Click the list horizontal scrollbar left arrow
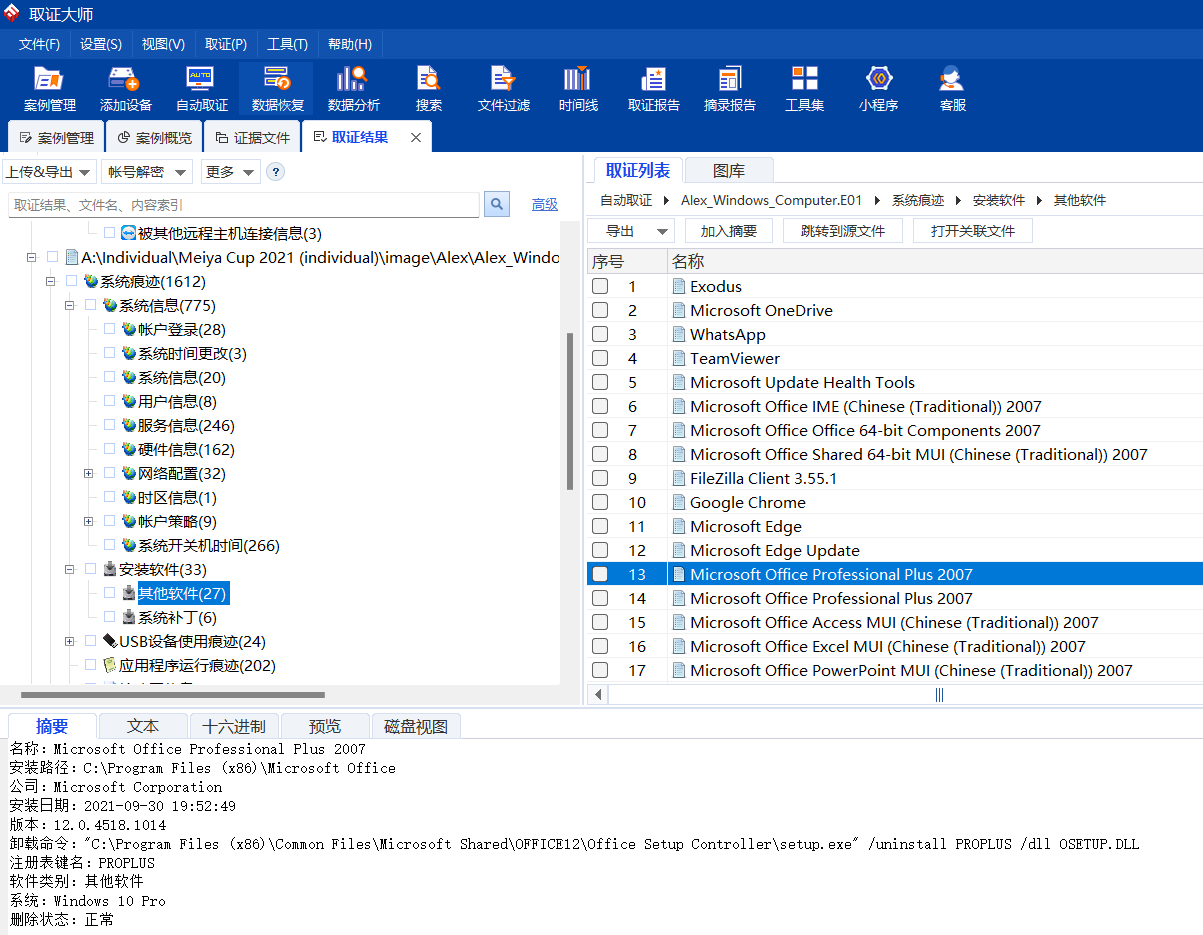The height and width of the screenshot is (935, 1203). click(x=598, y=695)
